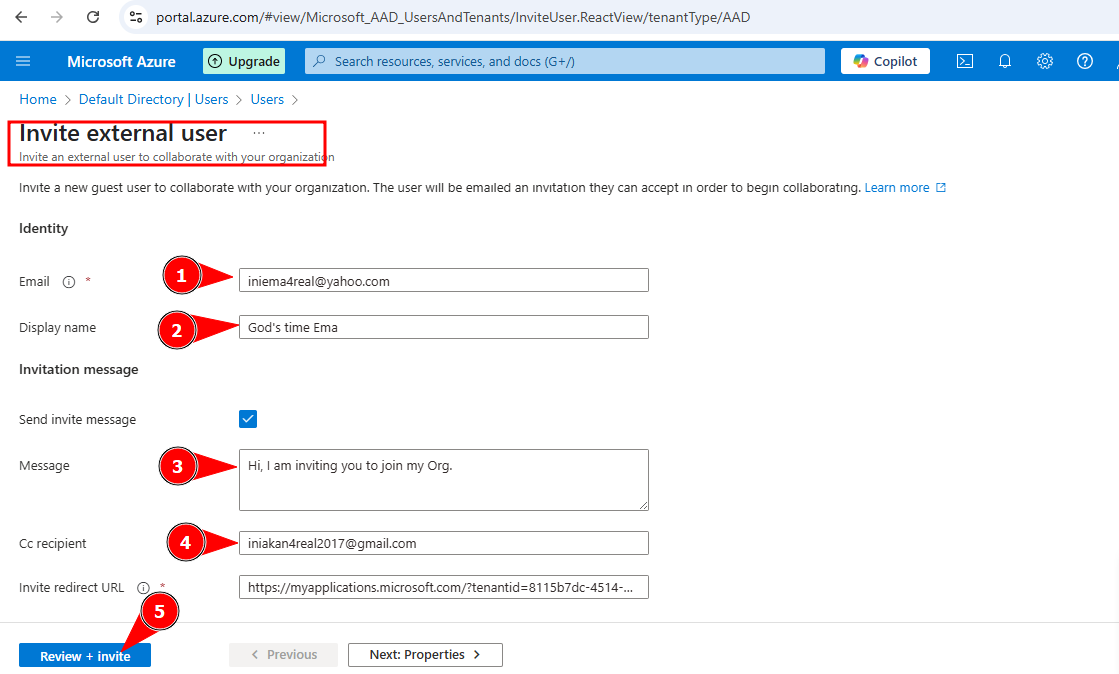Click the Display name label
This screenshot has width=1119, height=674.
(57, 328)
